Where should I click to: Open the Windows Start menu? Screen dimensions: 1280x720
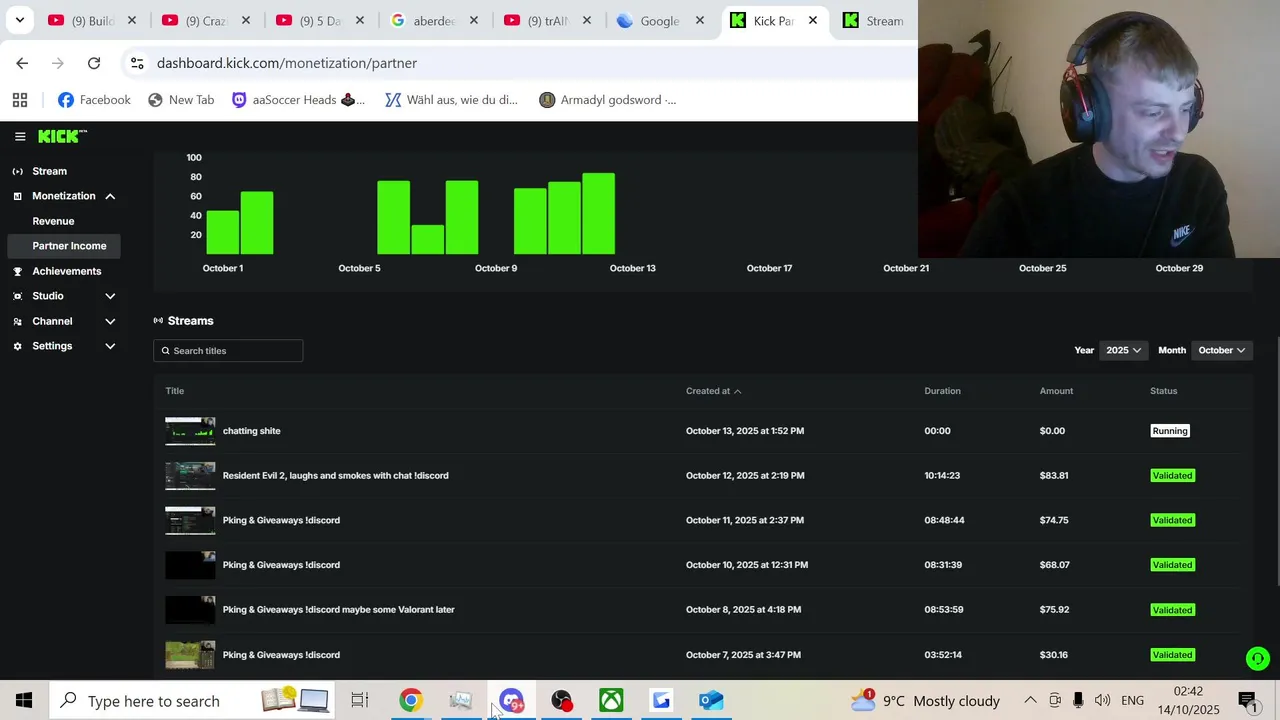(x=24, y=701)
